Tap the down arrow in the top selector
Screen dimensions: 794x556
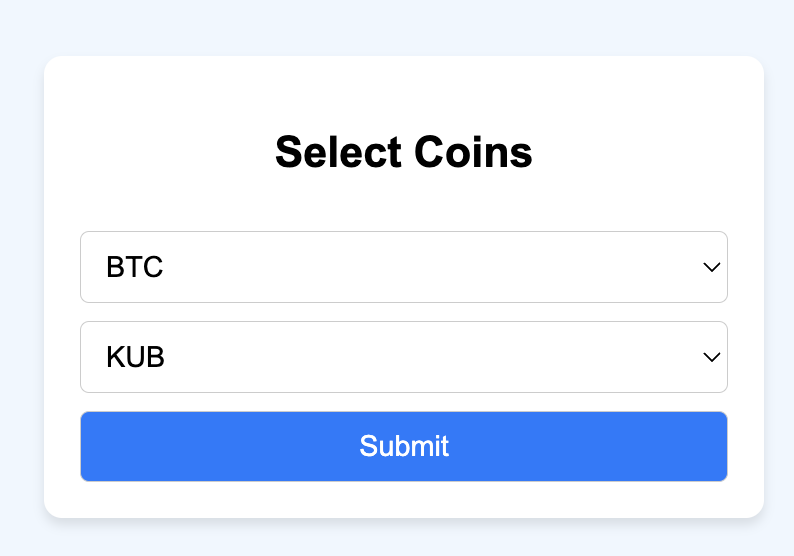pyautogui.click(x=712, y=267)
